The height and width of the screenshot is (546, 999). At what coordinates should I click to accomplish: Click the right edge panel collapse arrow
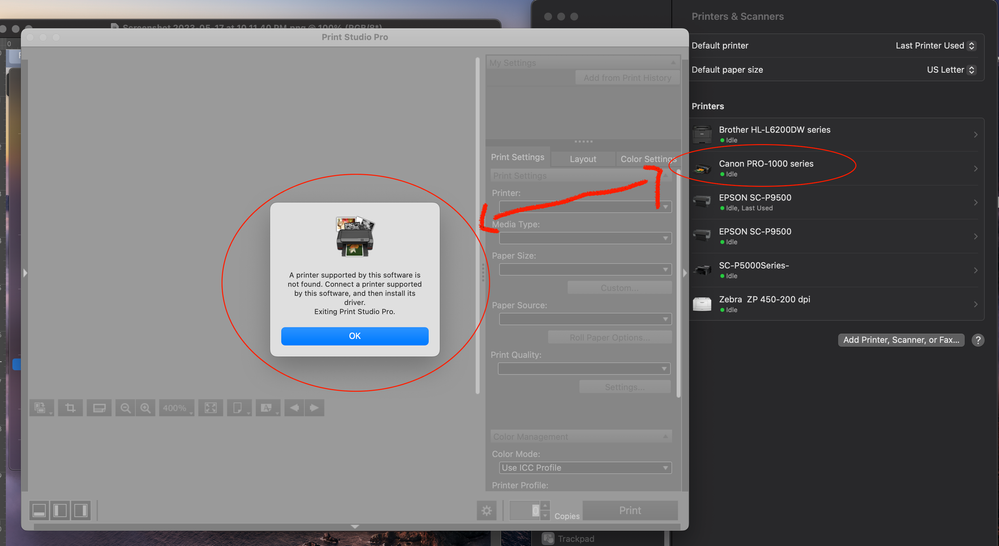685,273
